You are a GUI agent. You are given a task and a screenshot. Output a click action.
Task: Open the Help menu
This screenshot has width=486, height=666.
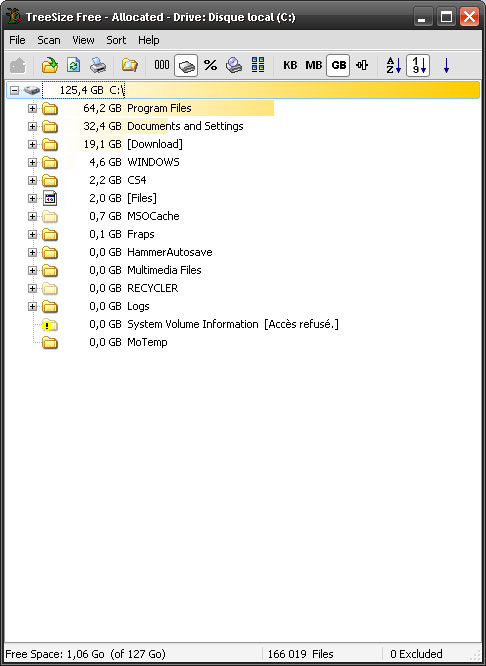coord(149,40)
